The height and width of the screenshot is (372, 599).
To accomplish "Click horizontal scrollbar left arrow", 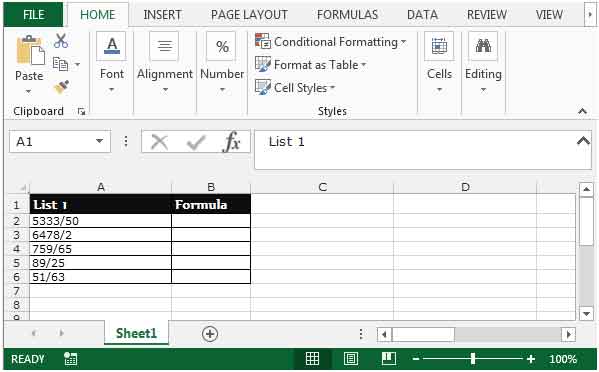I will (x=384, y=335).
